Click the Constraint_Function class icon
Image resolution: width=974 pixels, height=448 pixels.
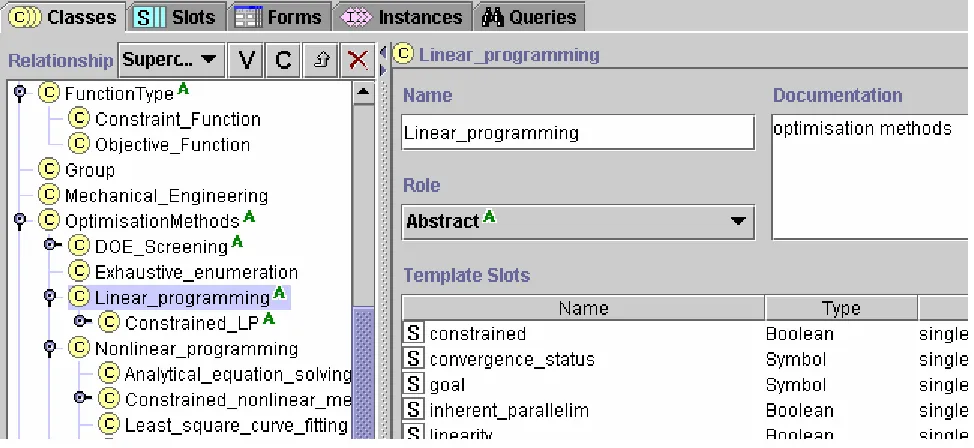79,118
